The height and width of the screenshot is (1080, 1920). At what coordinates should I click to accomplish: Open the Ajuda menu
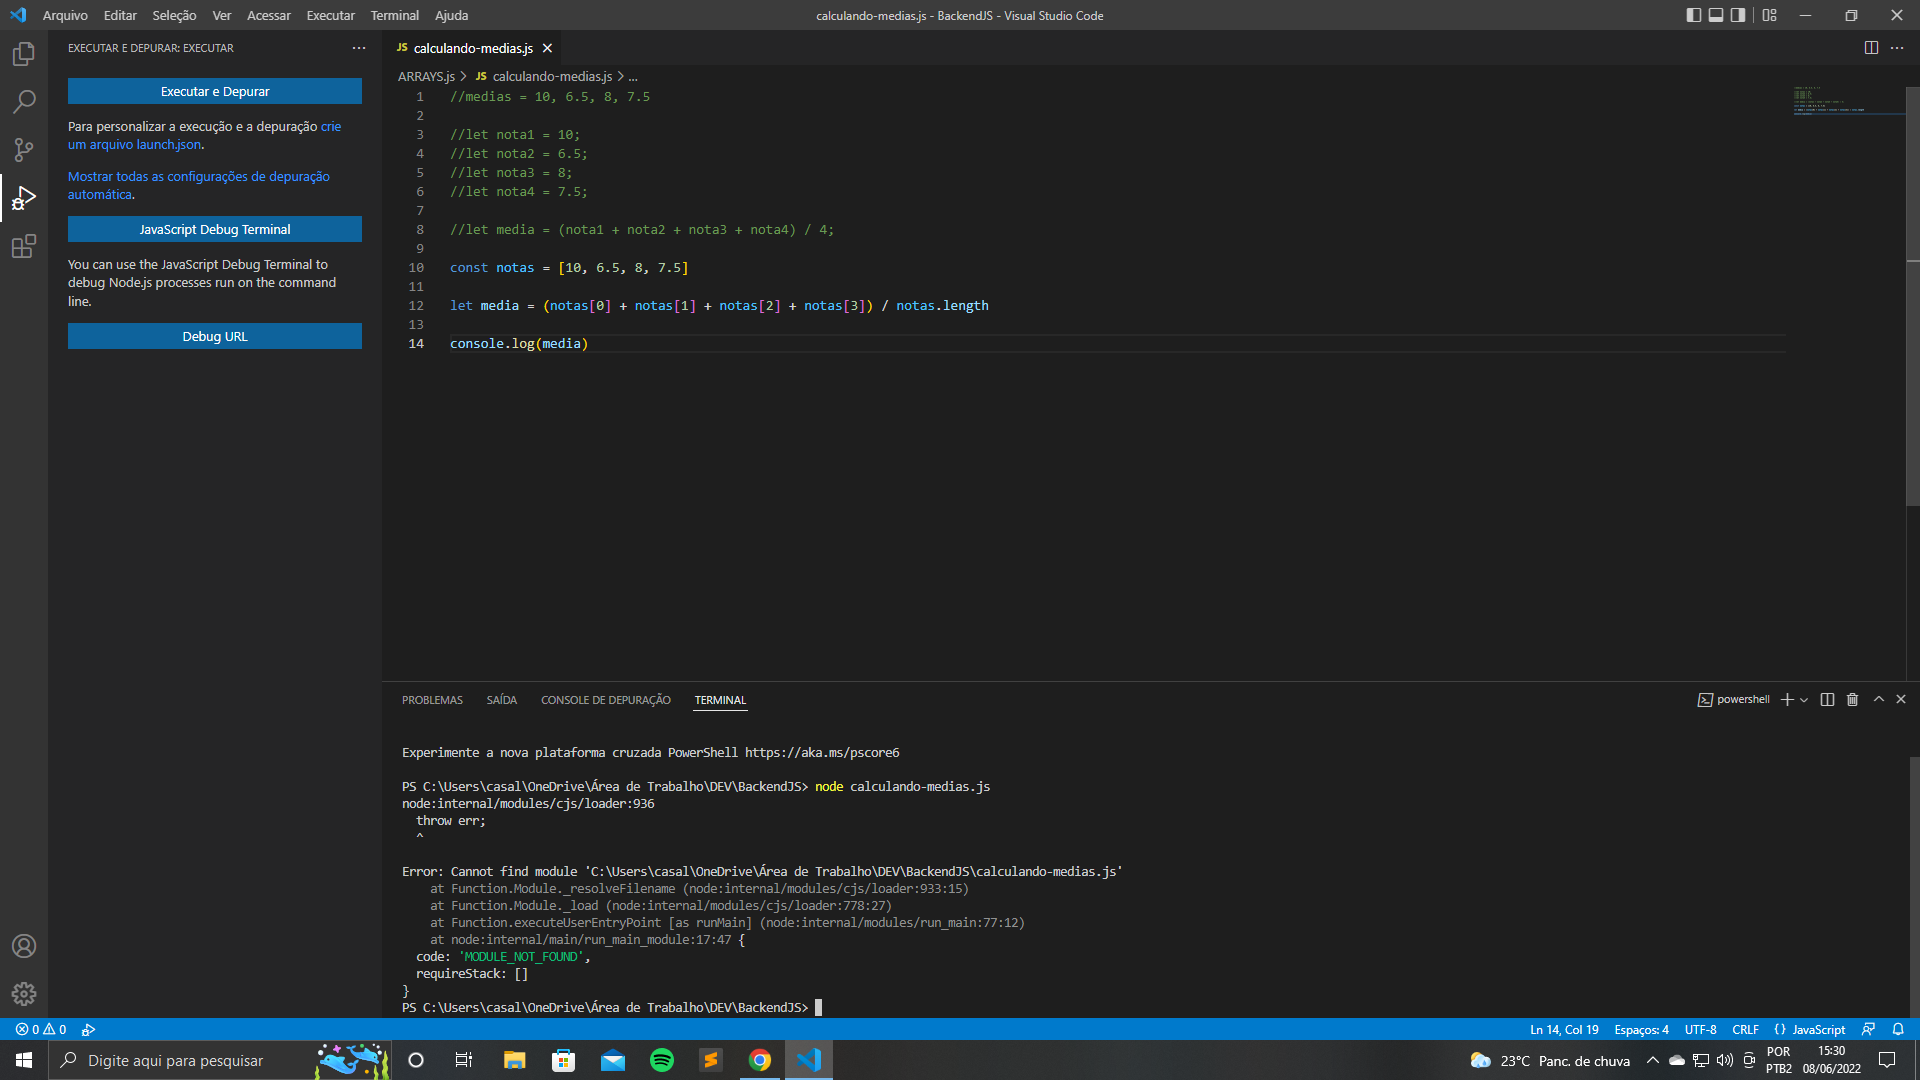pyautogui.click(x=451, y=15)
